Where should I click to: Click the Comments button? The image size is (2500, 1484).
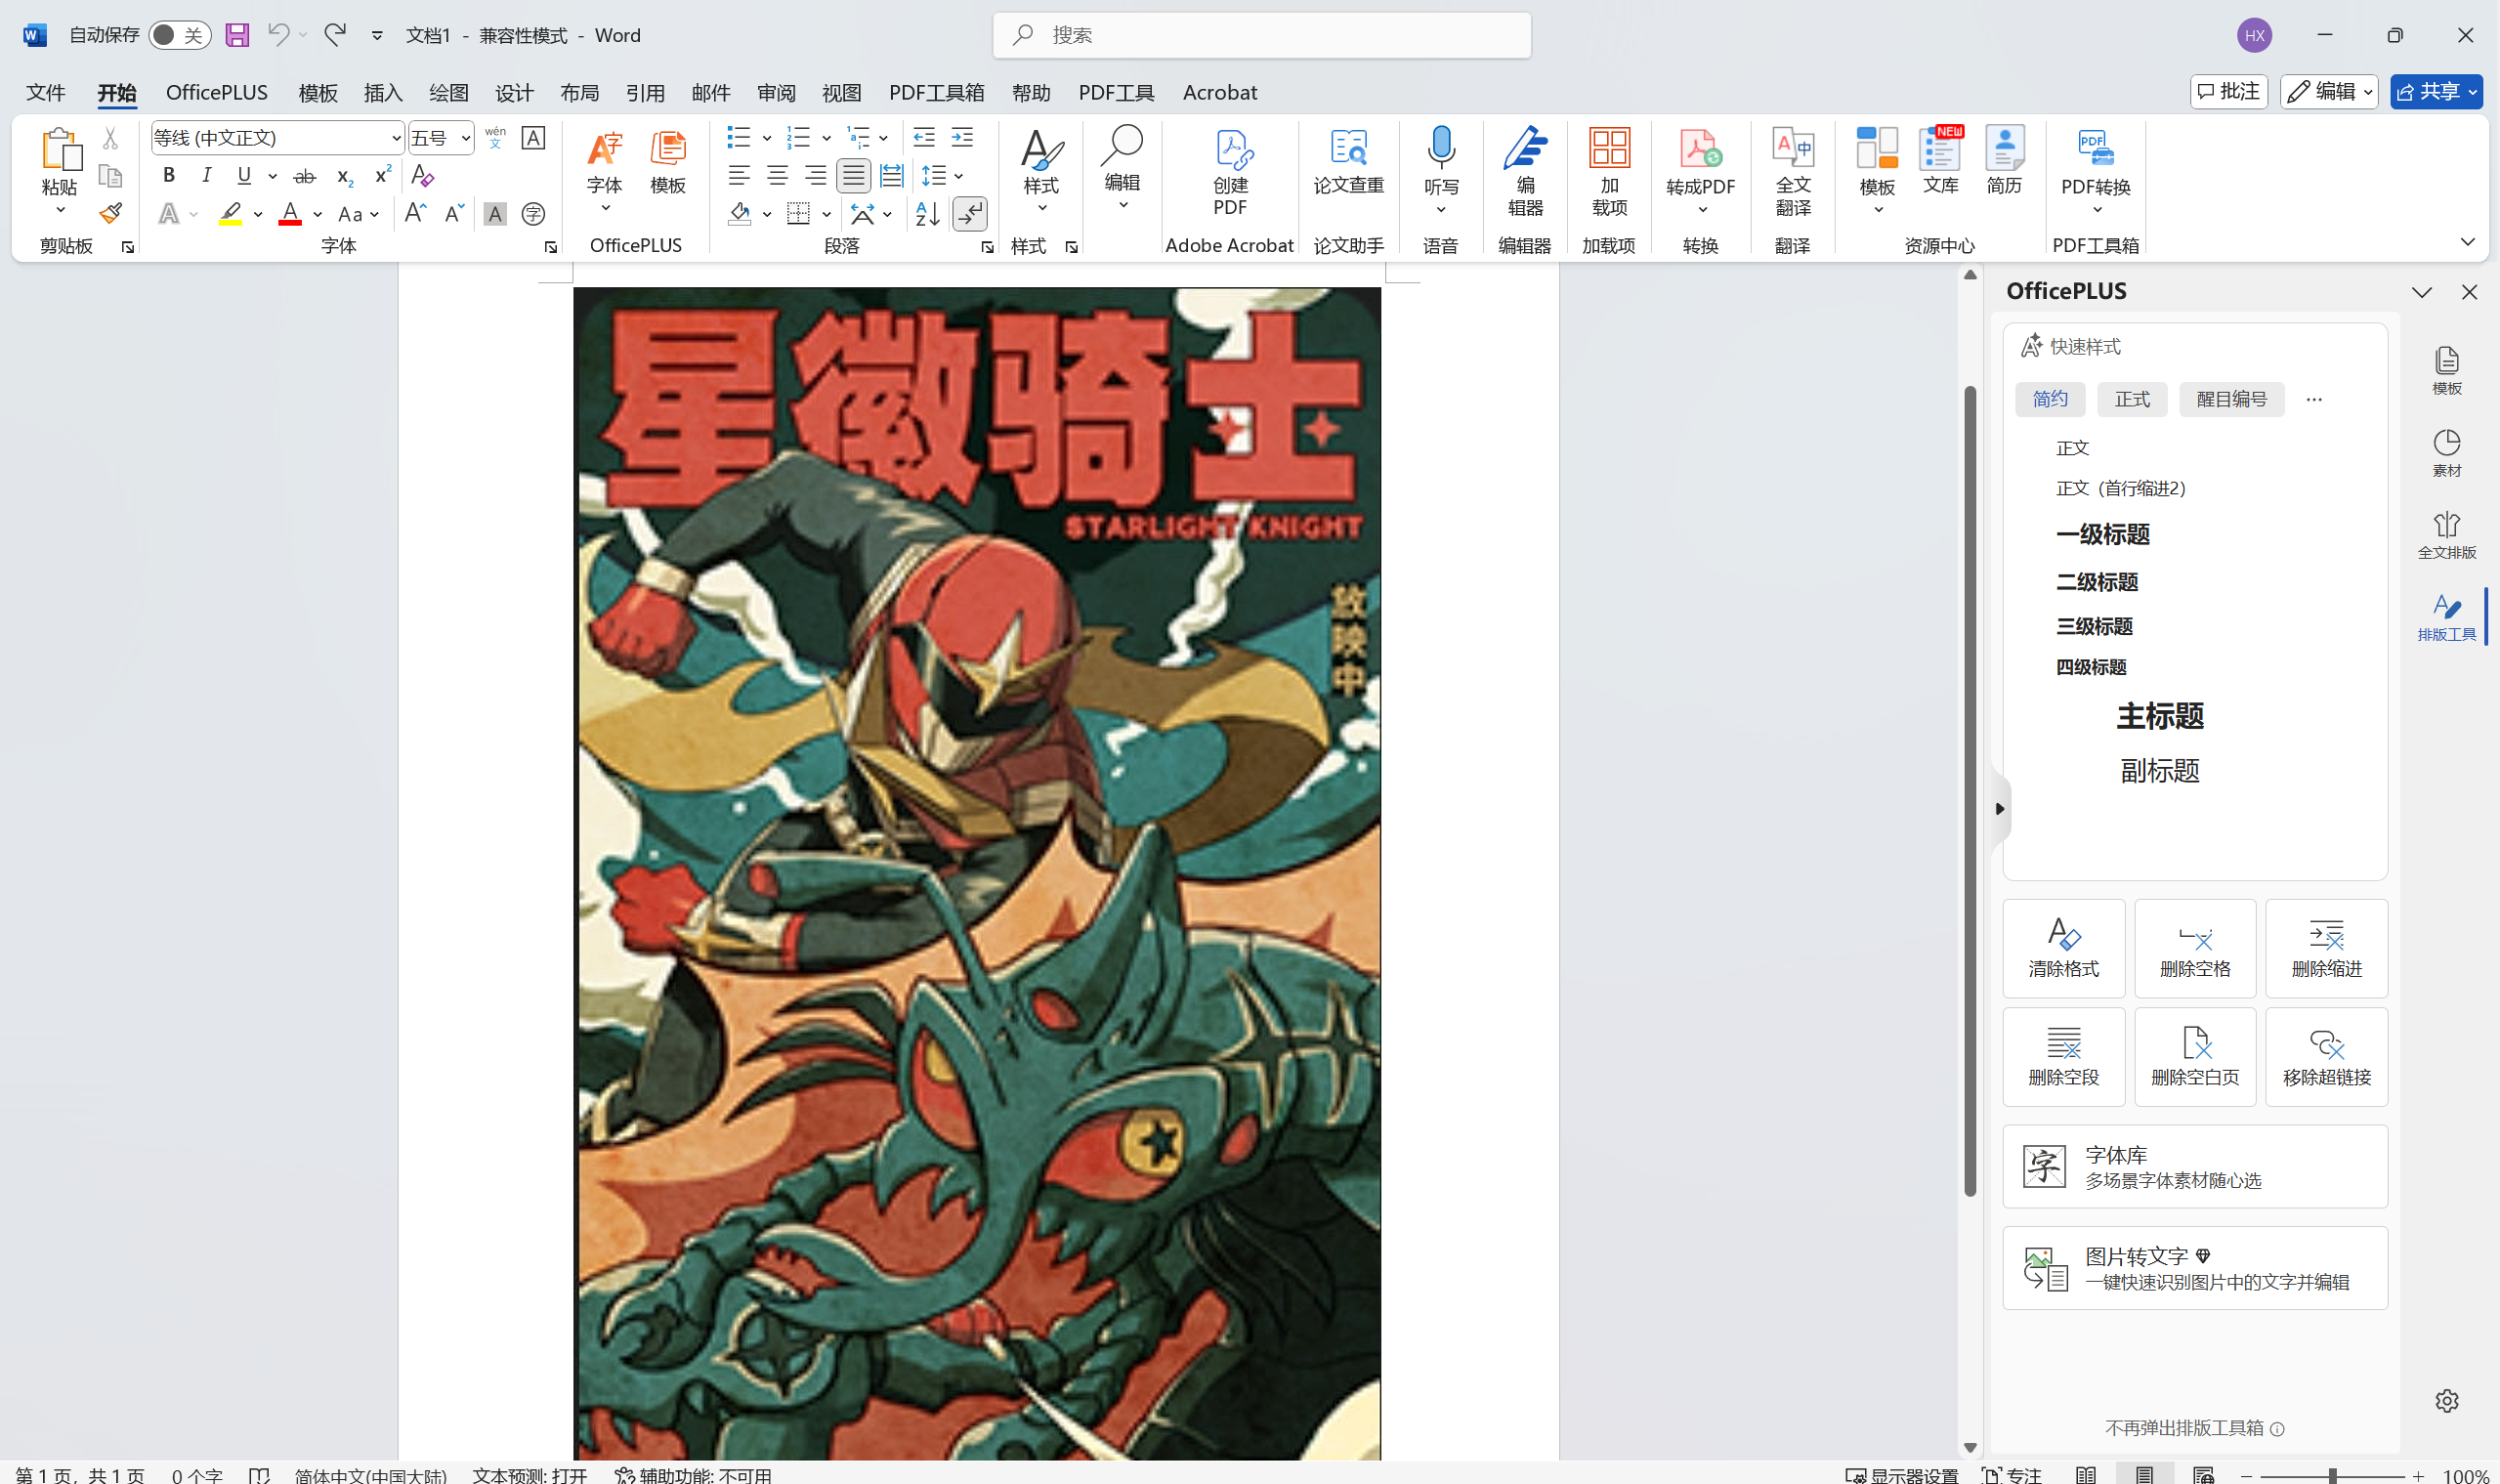click(x=2228, y=92)
